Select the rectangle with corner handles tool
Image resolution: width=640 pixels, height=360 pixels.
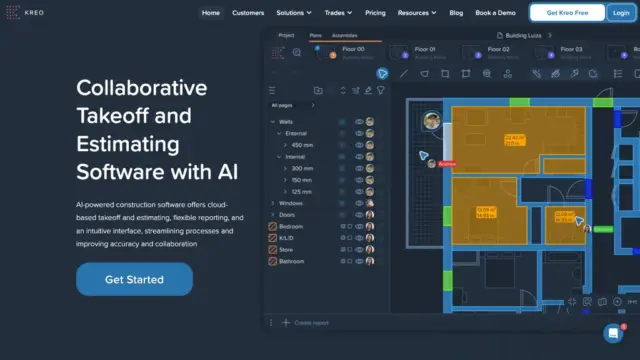coord(466,74)
